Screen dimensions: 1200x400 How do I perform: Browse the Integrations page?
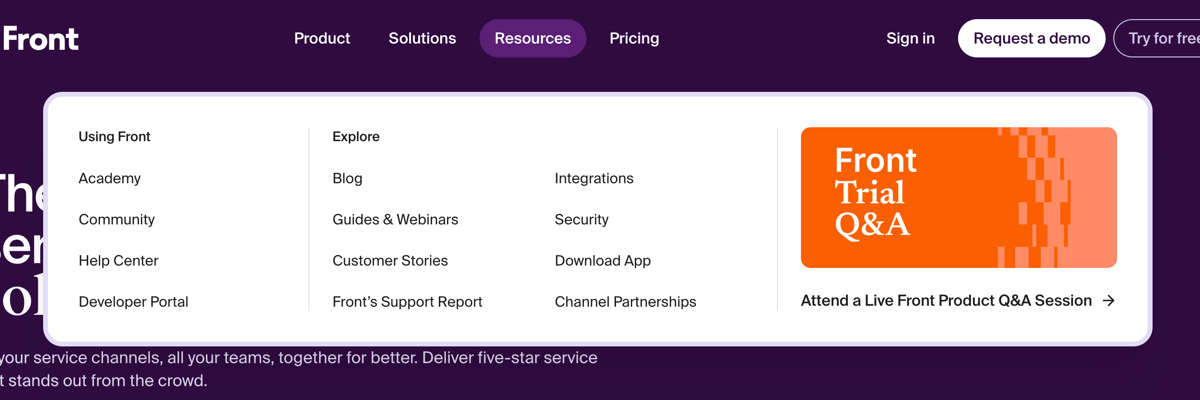coord(594,179)
